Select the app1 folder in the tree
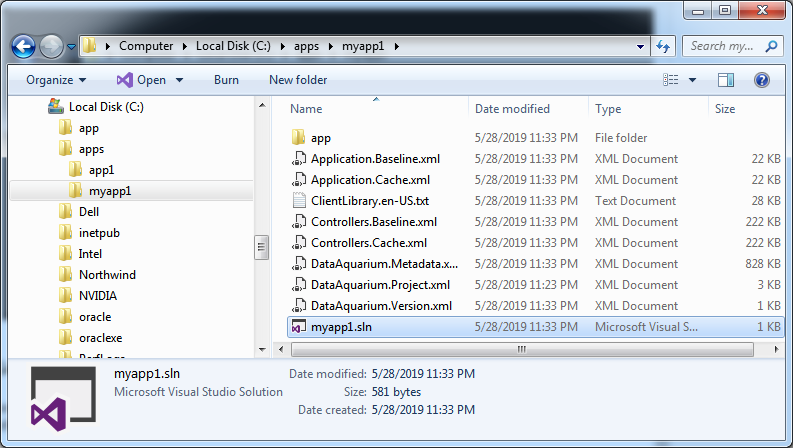Image resolution: width=793 pixels, height=448 pixels. click(x=101, y=170)
